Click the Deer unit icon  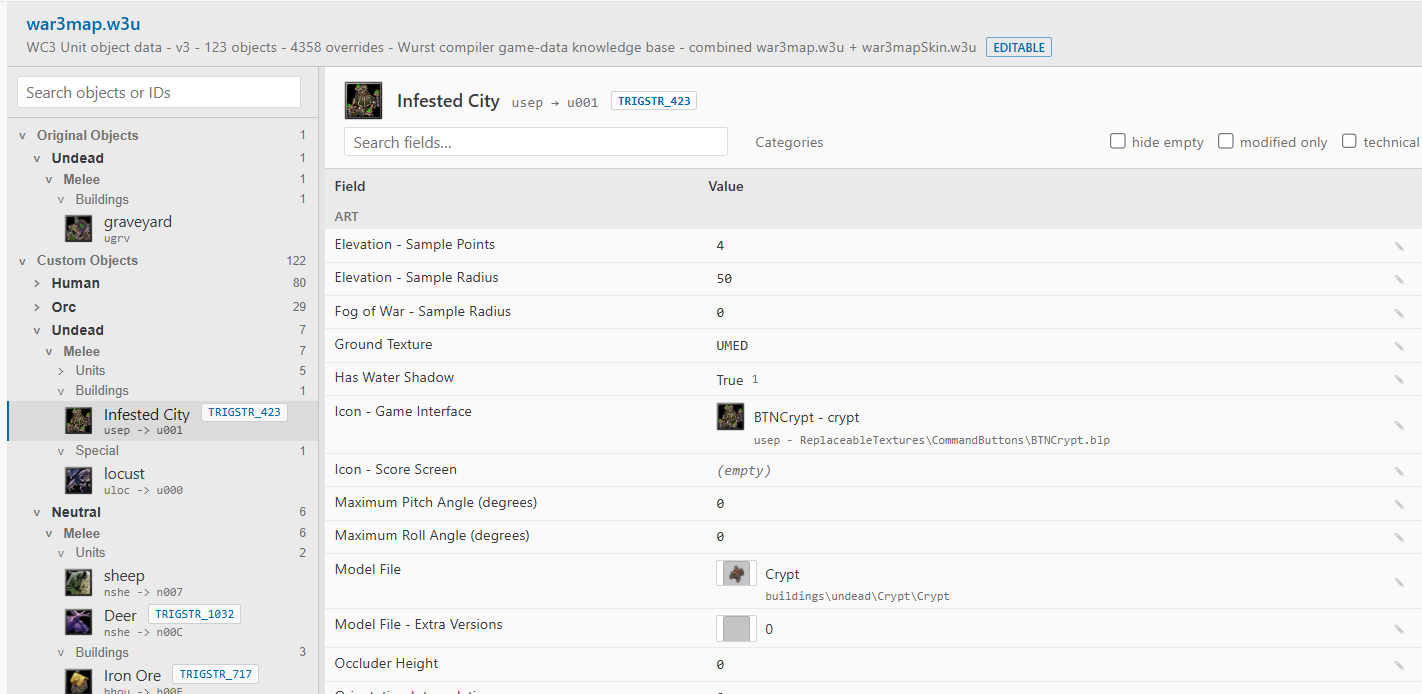[x=79, y=622]
